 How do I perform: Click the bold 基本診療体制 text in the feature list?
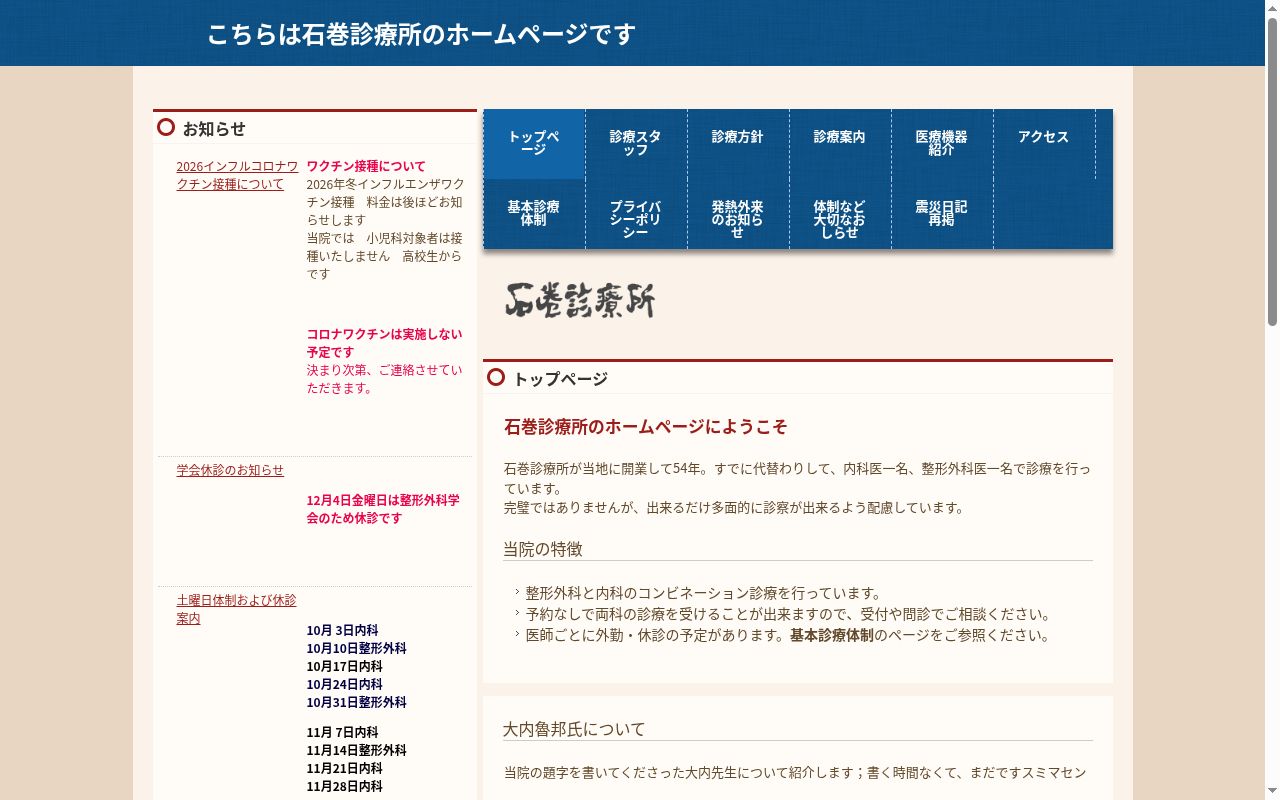point(832,635)
